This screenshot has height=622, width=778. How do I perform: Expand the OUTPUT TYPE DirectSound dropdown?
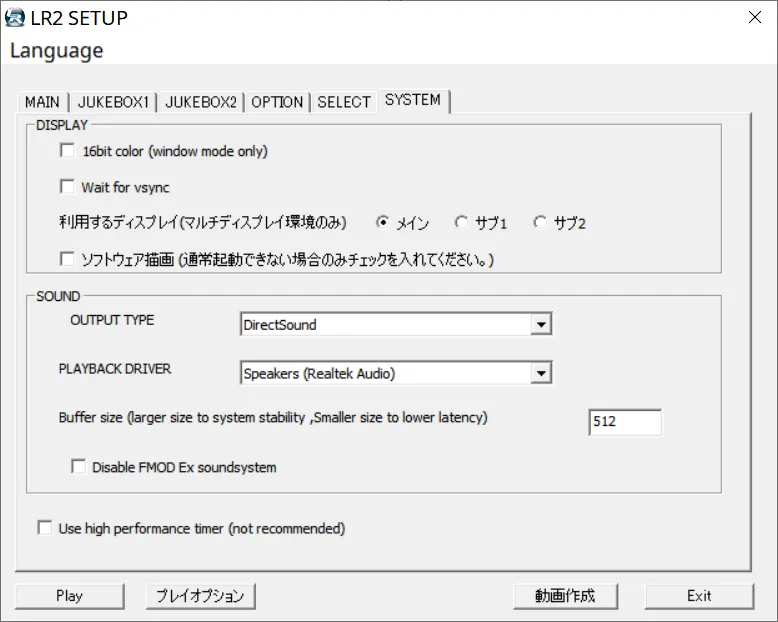396,324
